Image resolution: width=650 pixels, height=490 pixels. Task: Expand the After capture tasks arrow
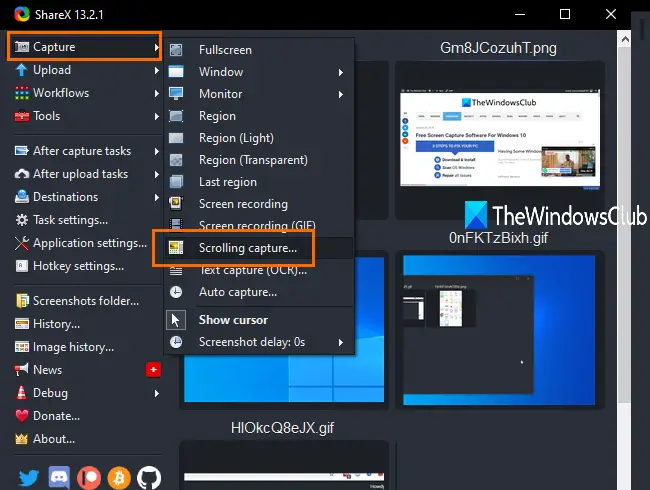pos(156,151)
